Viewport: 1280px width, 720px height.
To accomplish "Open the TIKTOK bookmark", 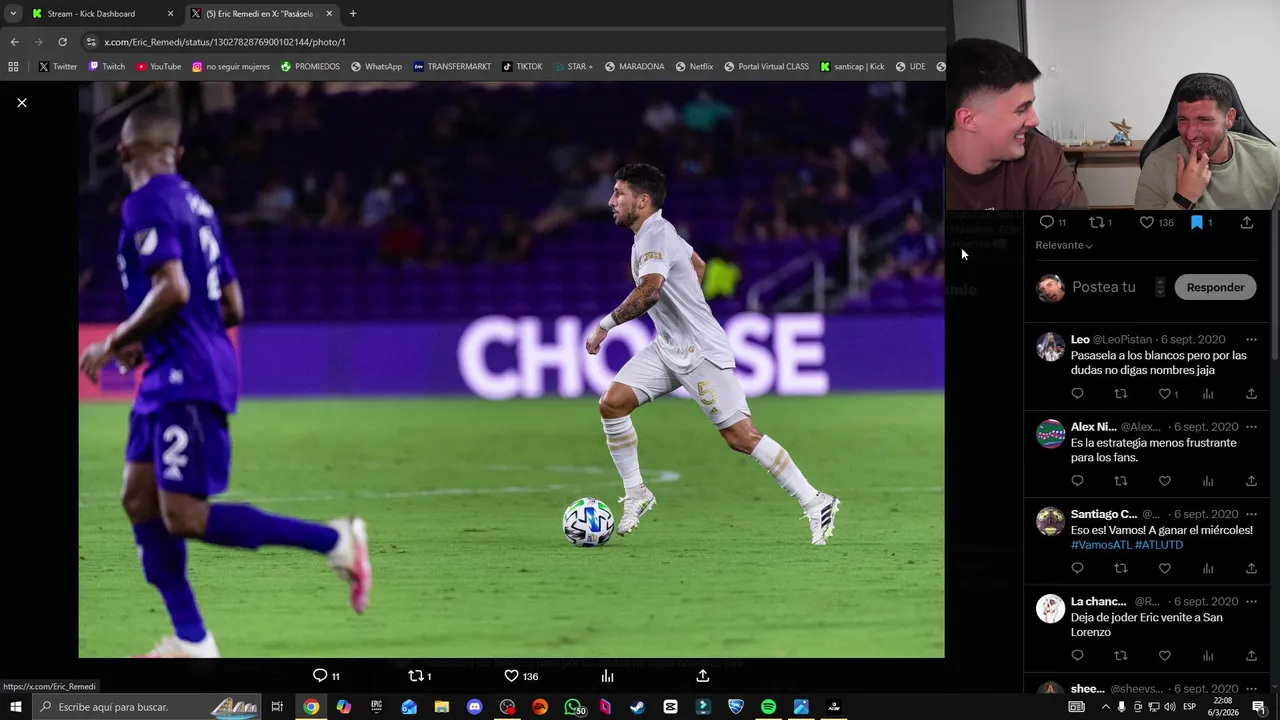I will 522,67.
